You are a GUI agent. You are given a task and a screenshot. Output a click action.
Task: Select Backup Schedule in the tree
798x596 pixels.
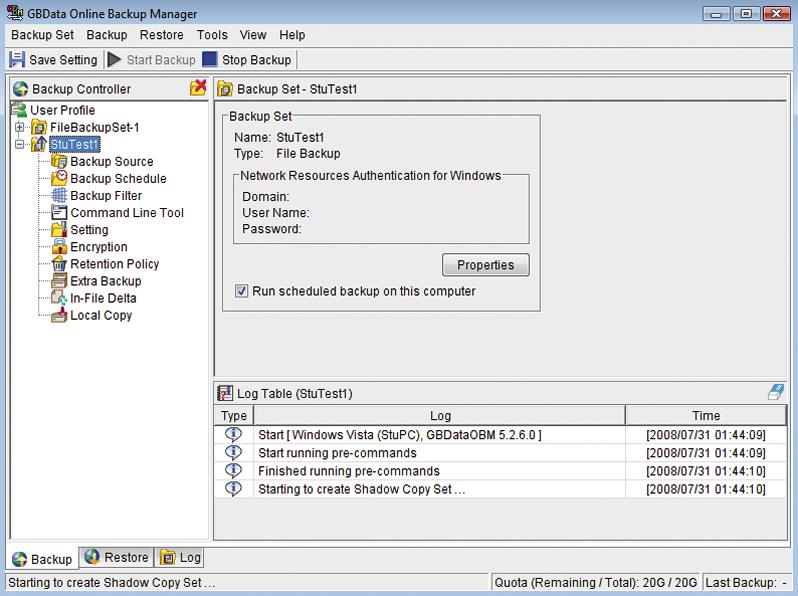coord(118,179)
